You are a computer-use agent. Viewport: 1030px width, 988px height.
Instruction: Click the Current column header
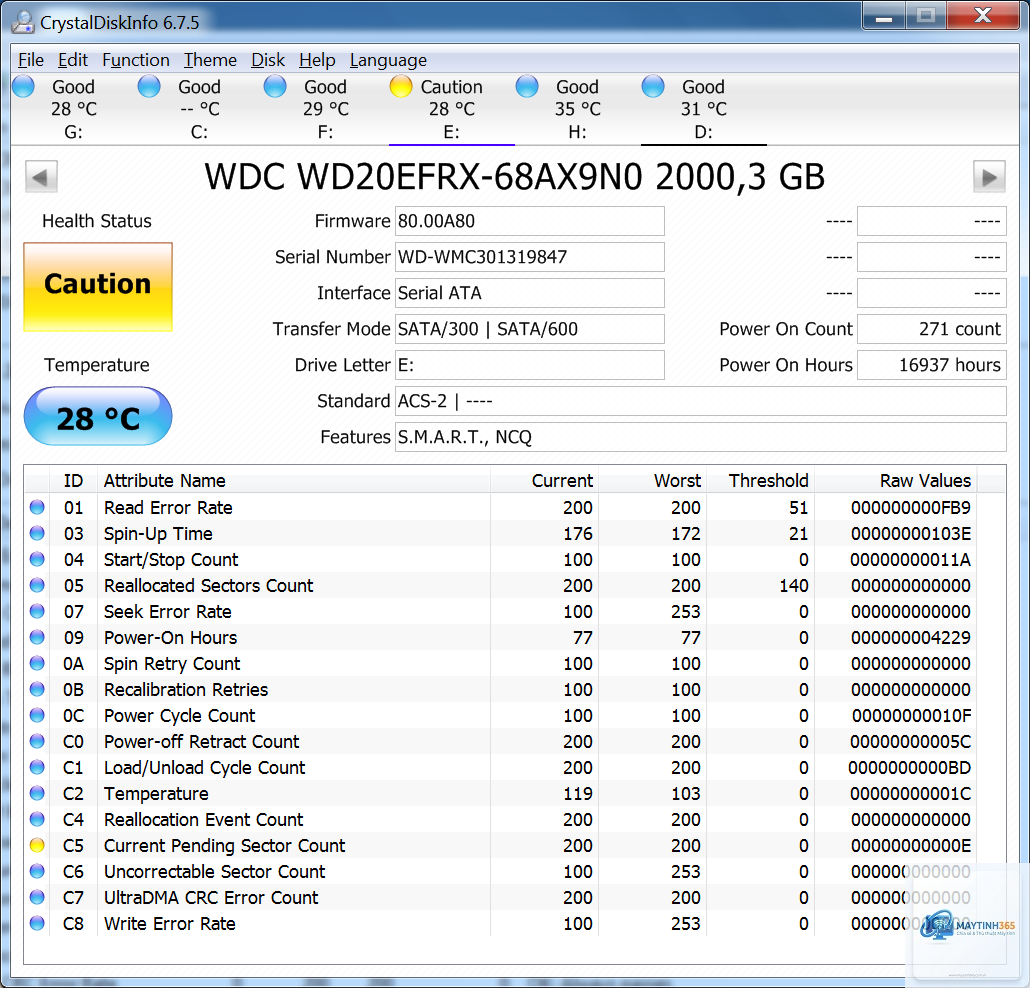(x=545, y=481)
